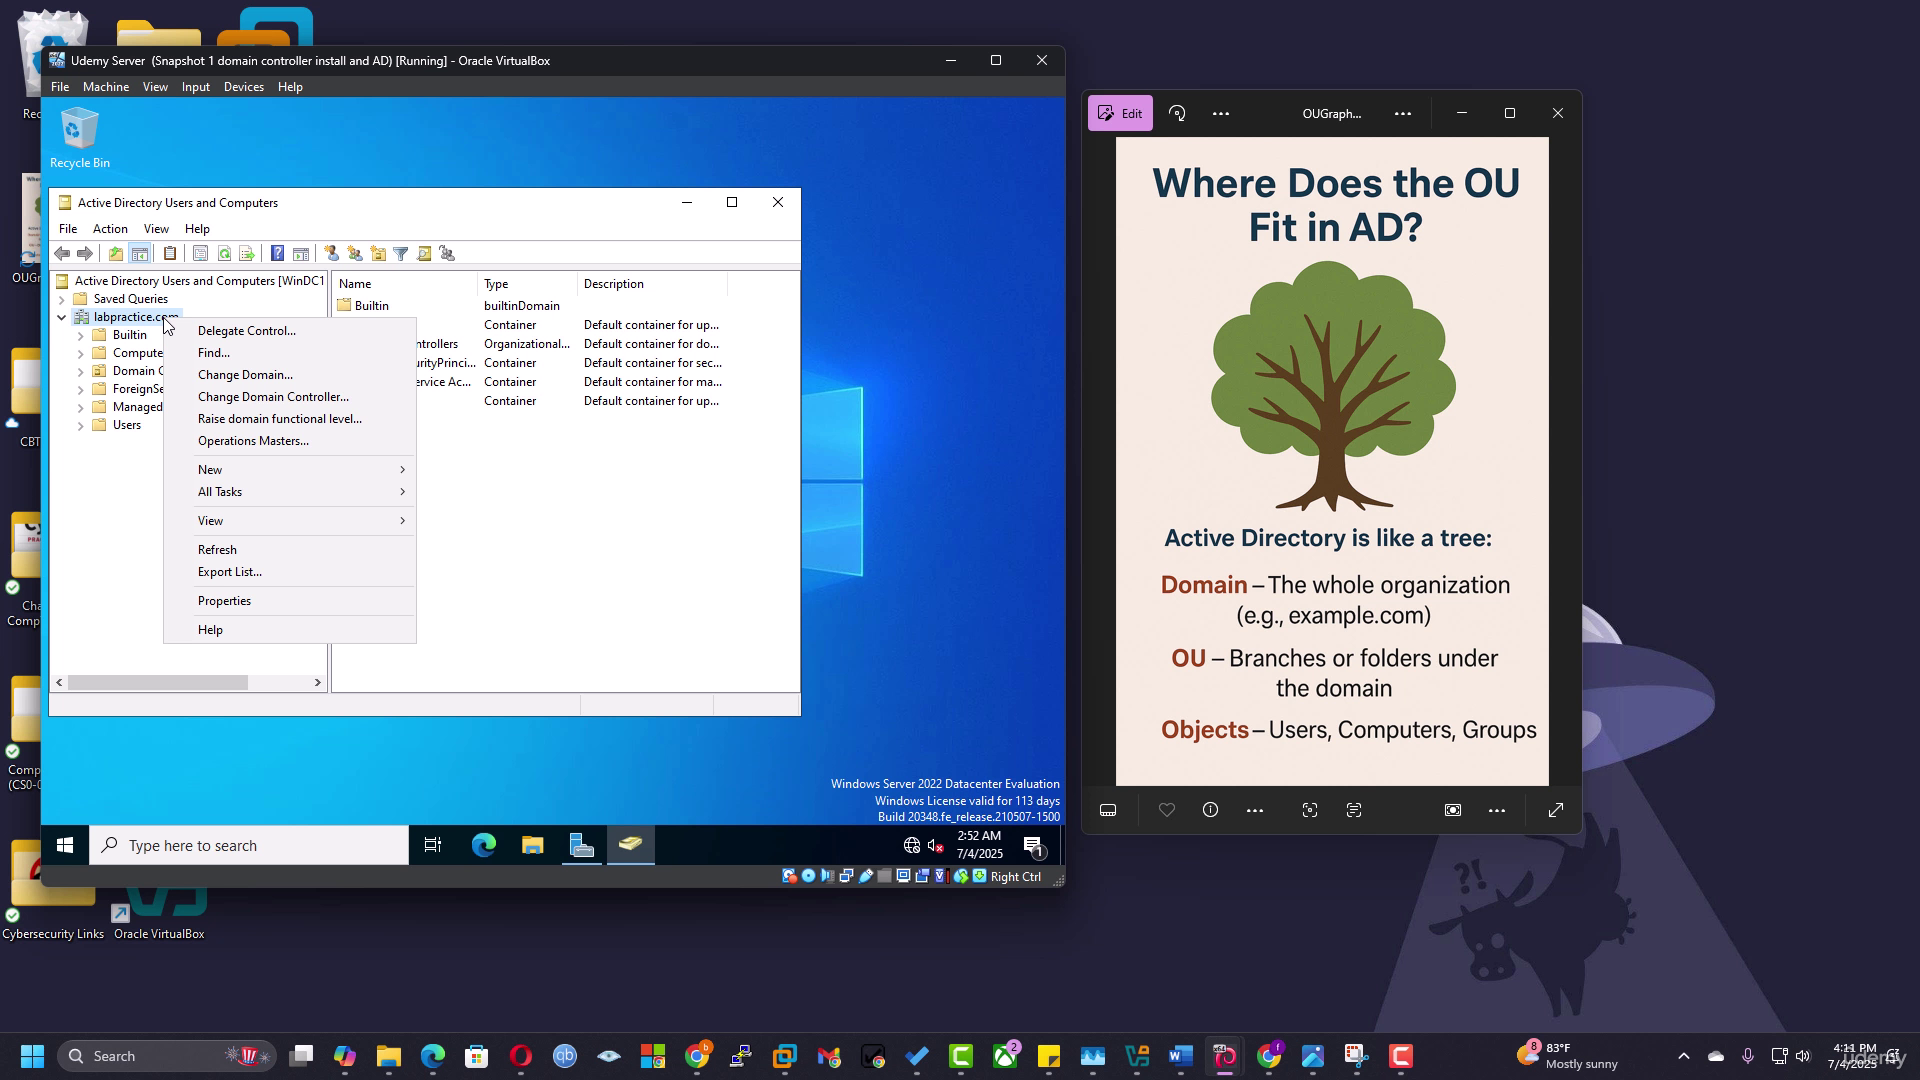The height and width of the screenshot is (1080, 1920).
Task: Choose Properties in the context menu
Action: 224,601
